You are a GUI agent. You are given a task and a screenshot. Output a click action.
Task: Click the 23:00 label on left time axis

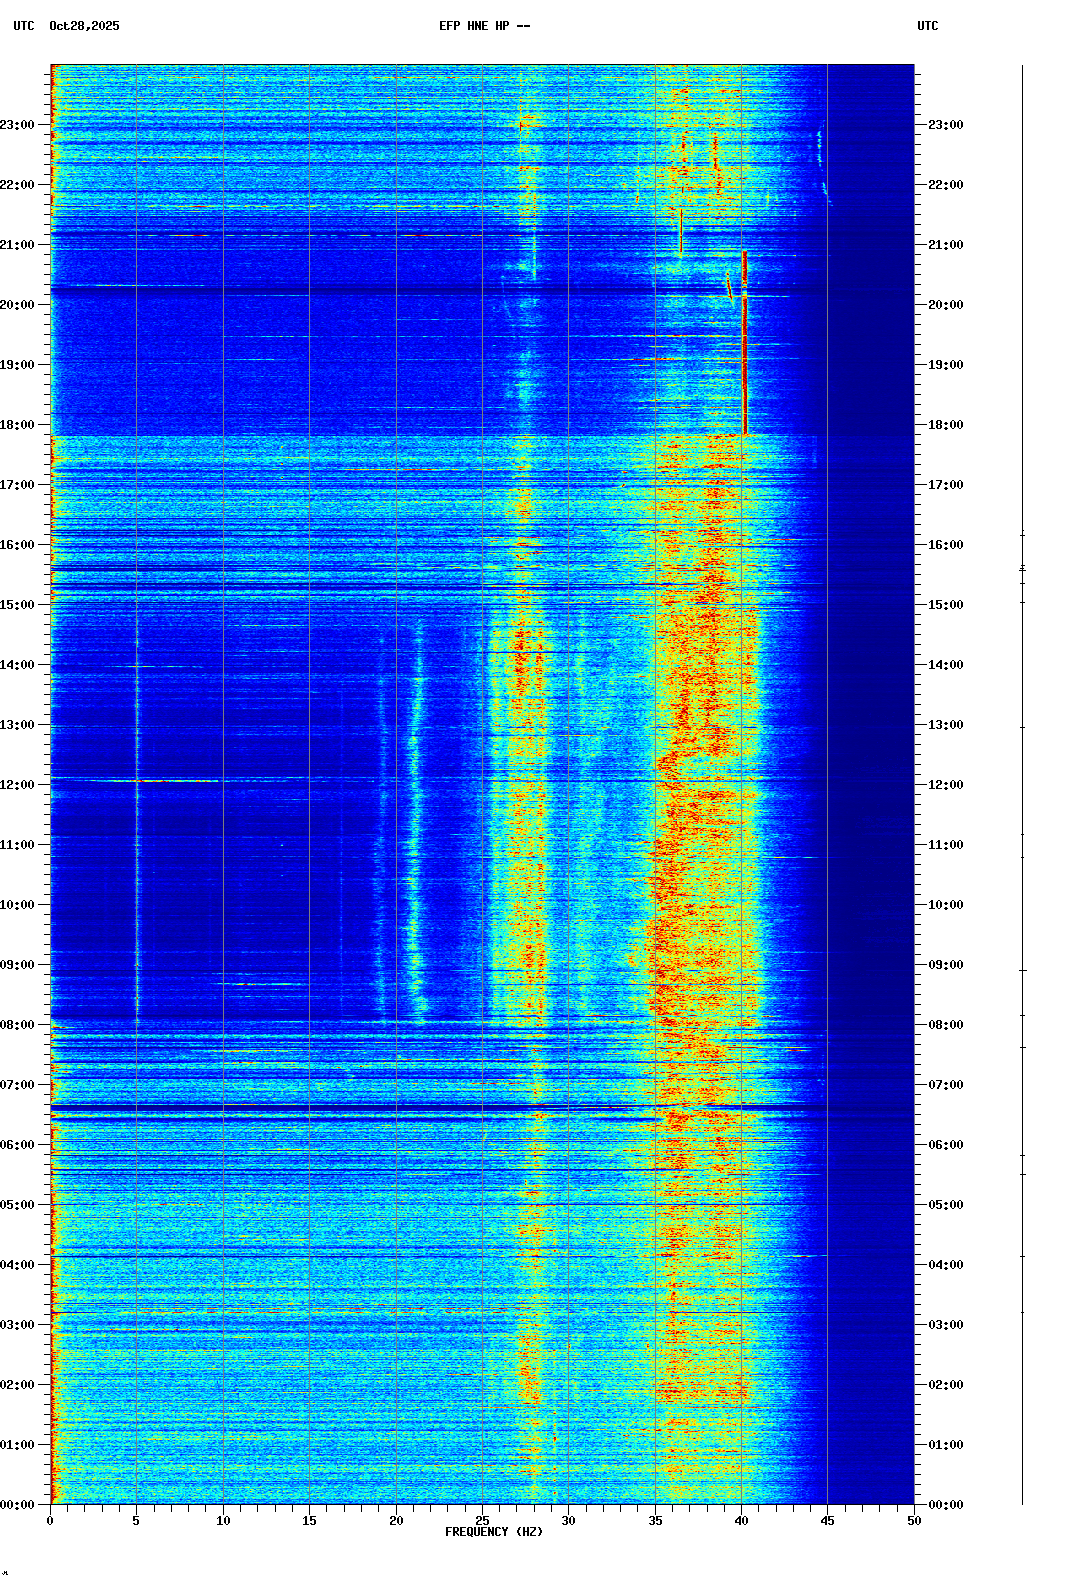click(x=18, y=125)
